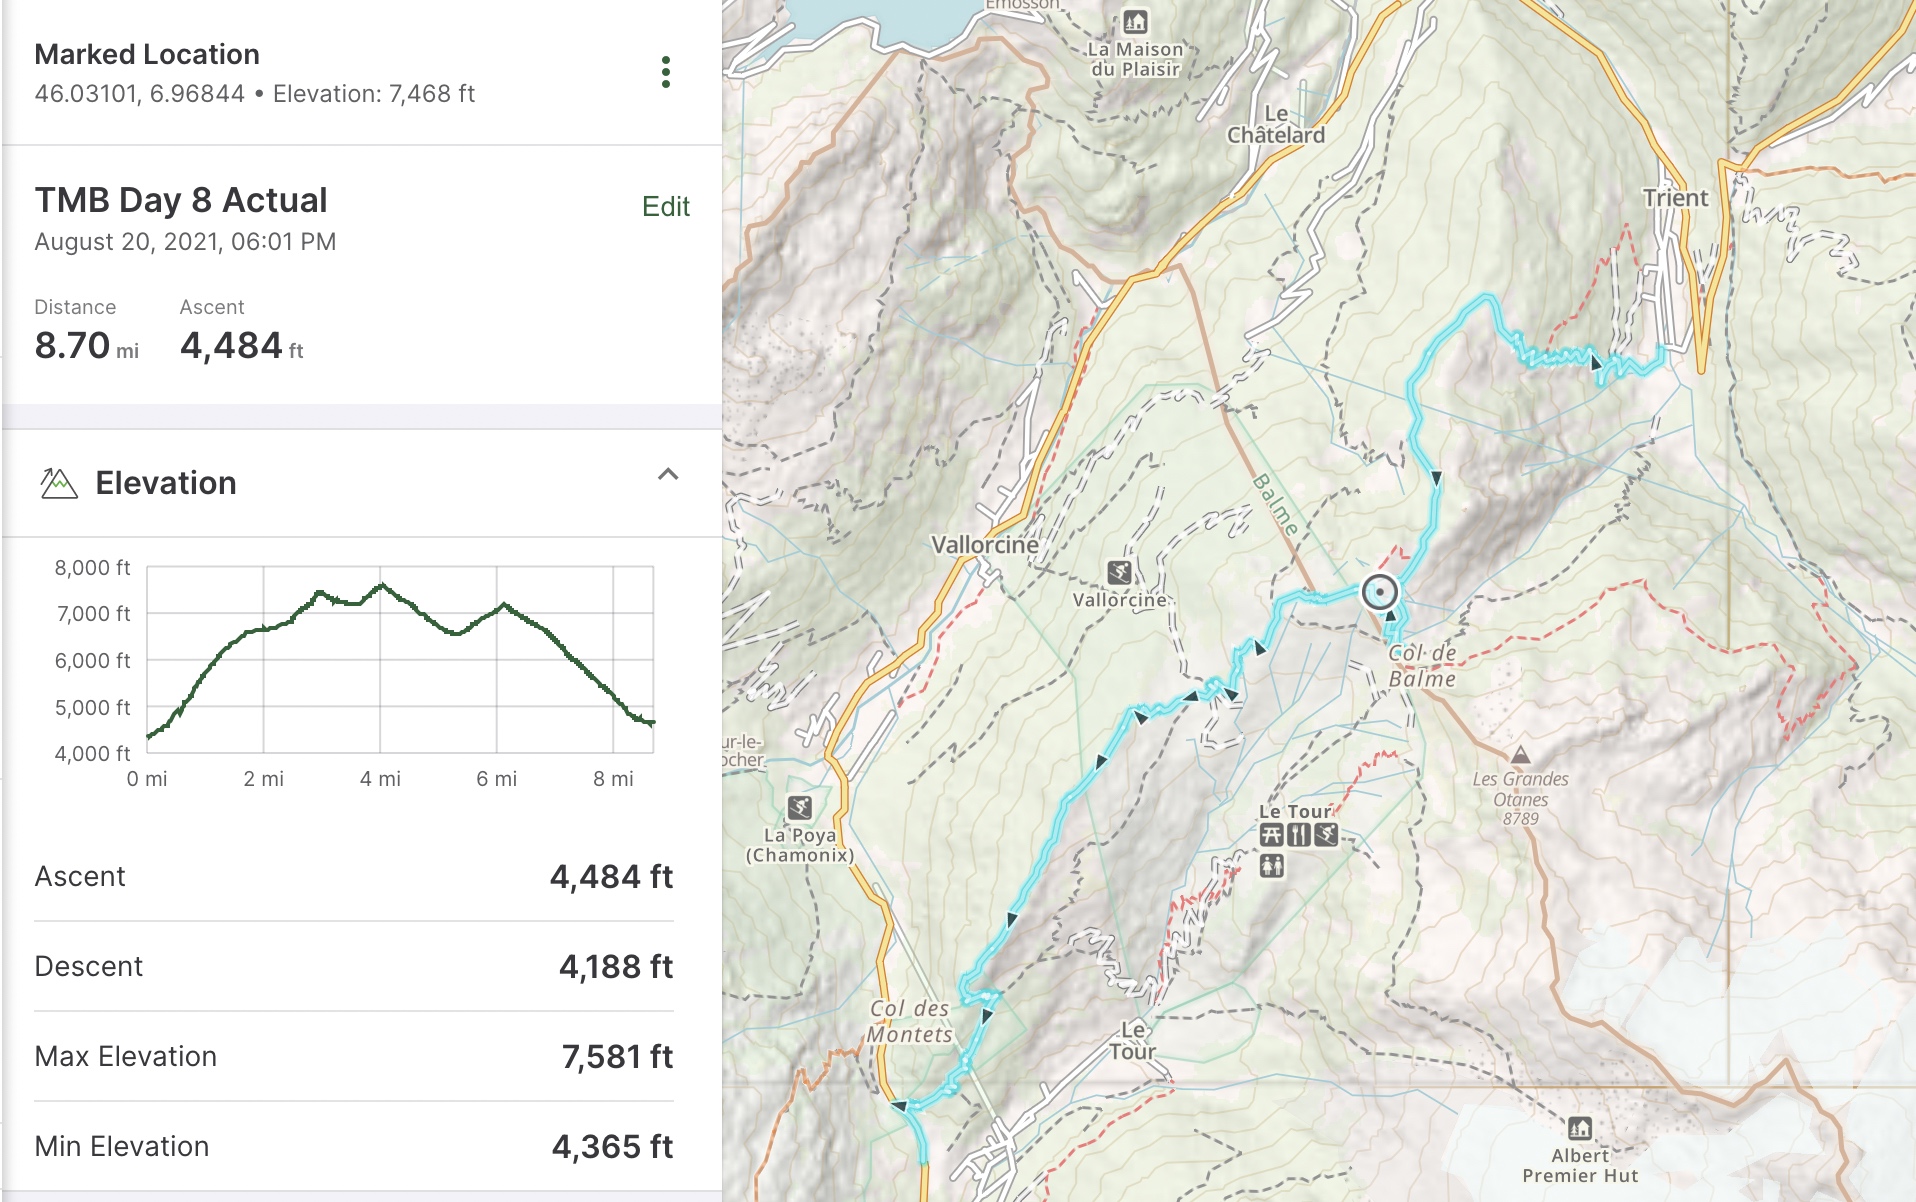Viewport: 1916px width, 1202px height.
Task: Click the La Maison du Plaisir hut icon
Action: coord(1135,21)
